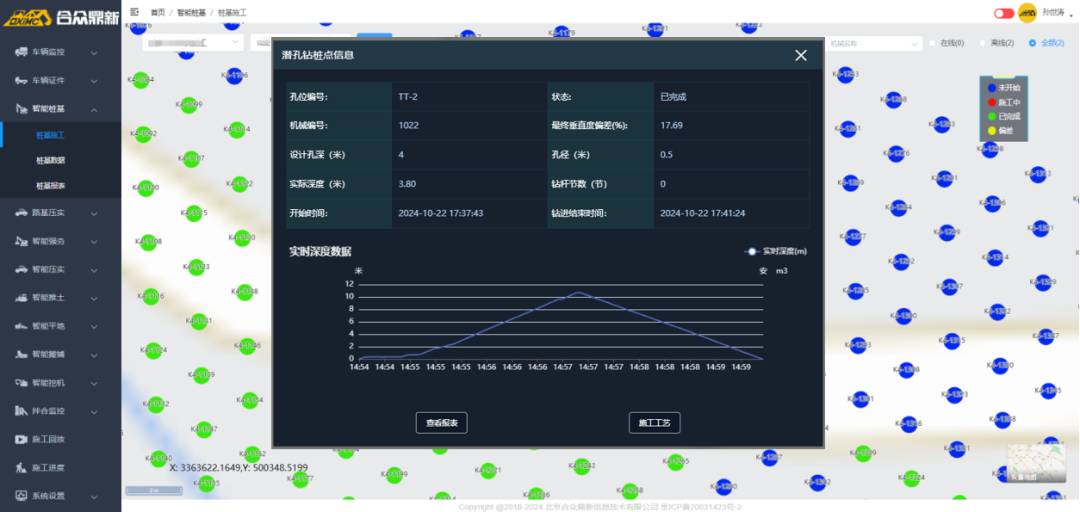The image size is (1080, 512).
Task: Toggle the red switch in the header
Action: (x=1003, y=13)
